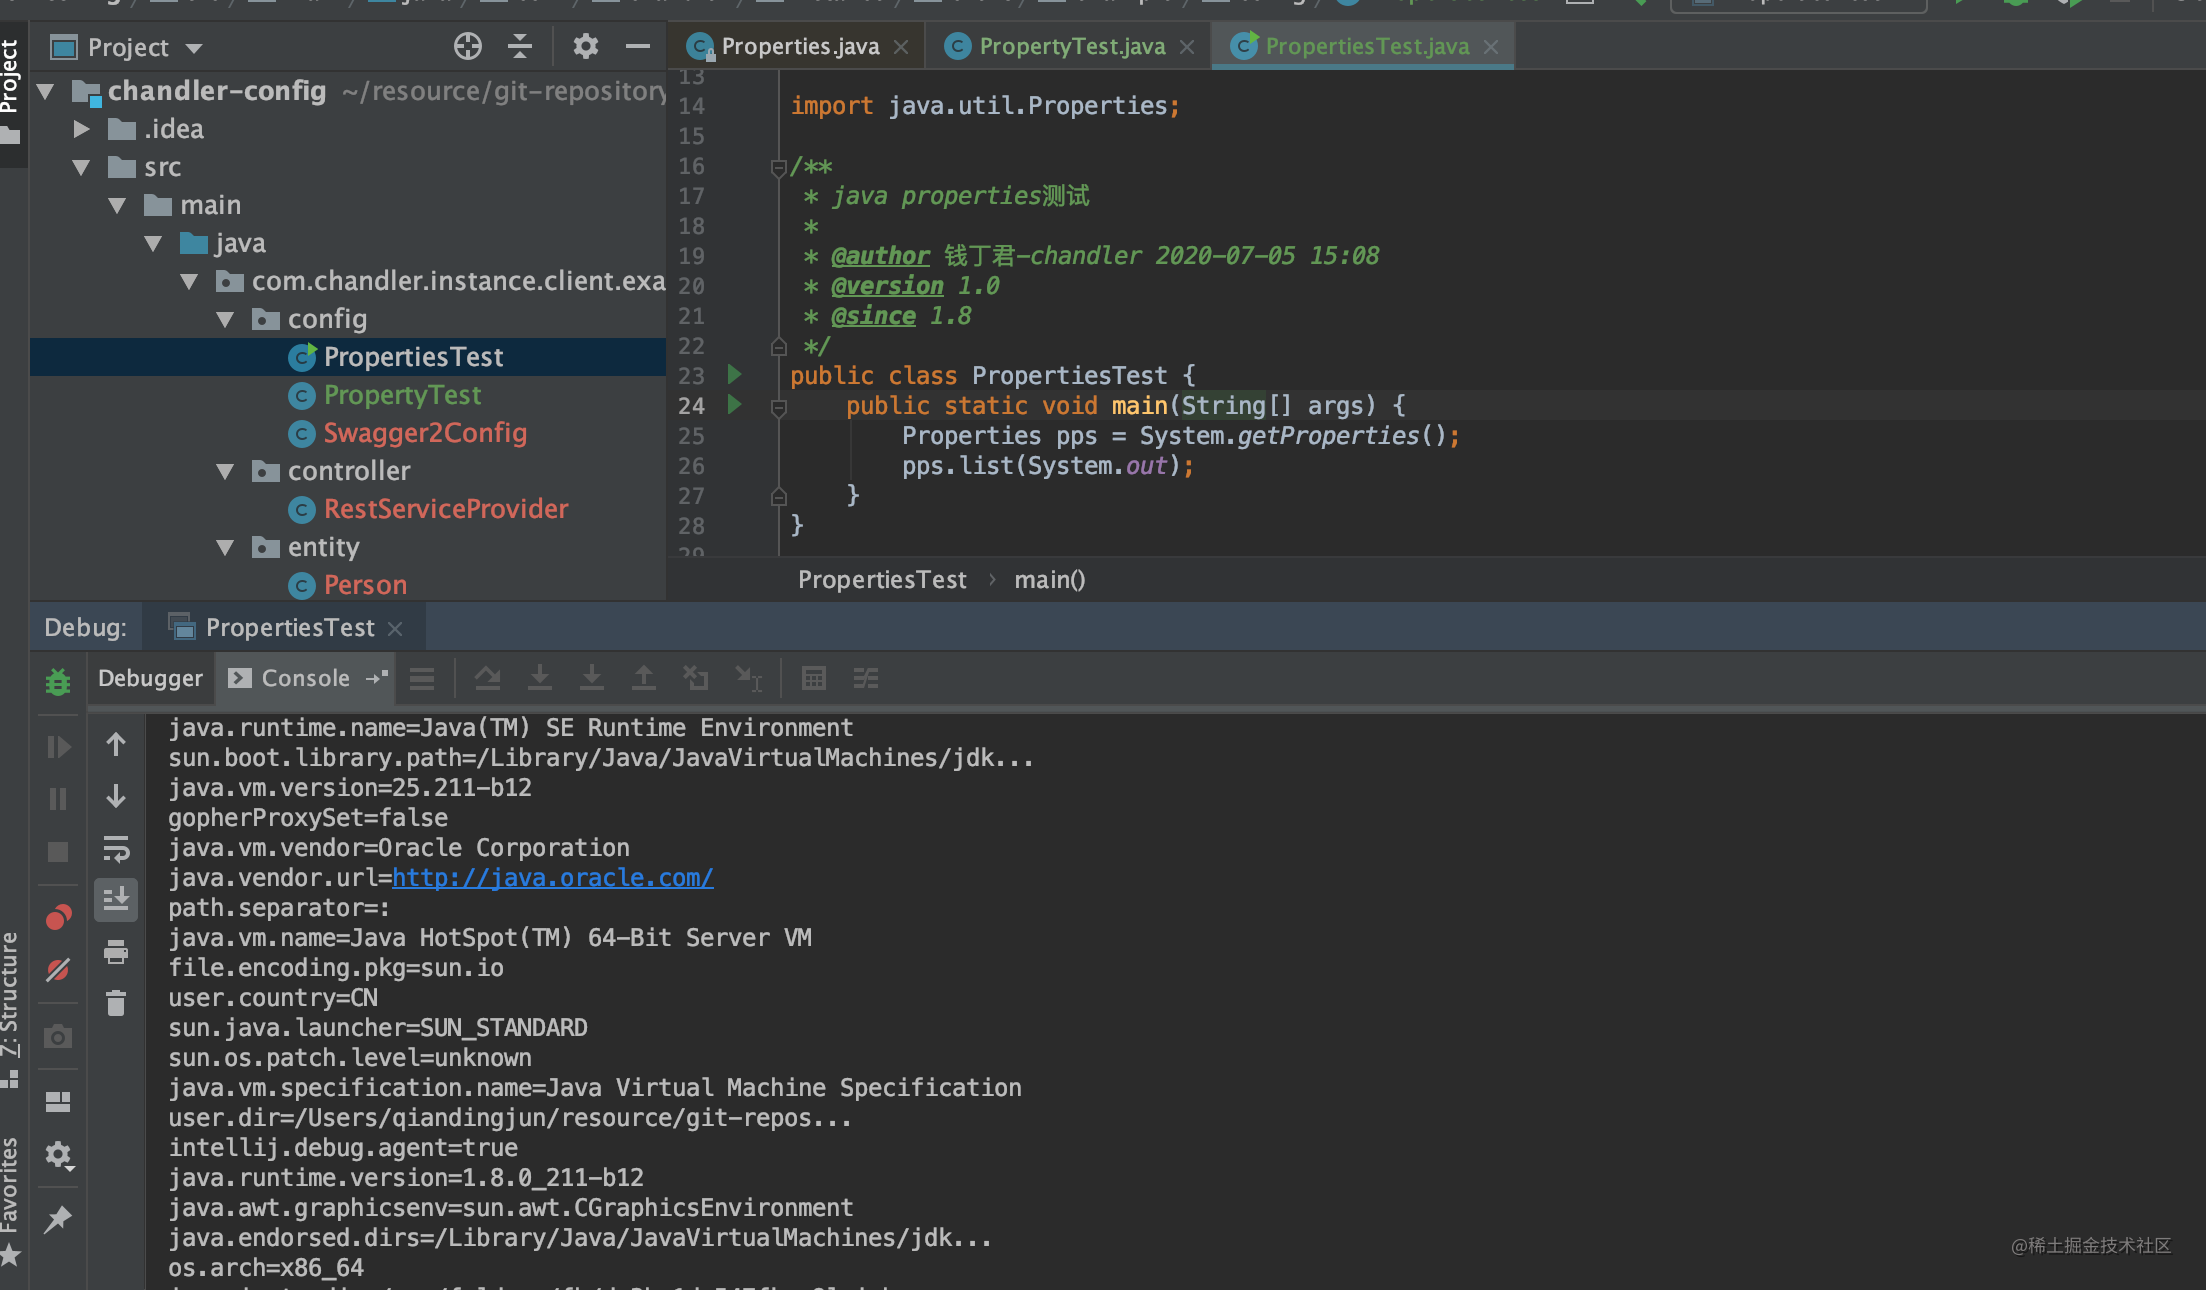
Task: Pin the debug tab with pin icon
Action: (58, 1219)
